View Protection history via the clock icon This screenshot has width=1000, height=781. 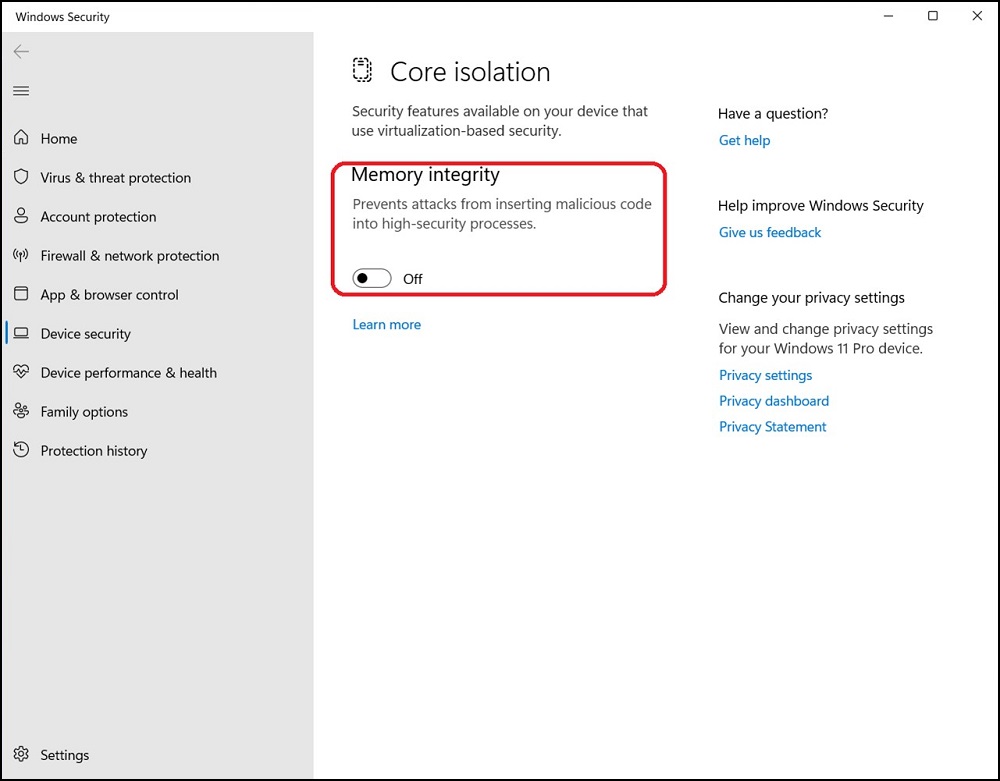click(x=20, y=450)
